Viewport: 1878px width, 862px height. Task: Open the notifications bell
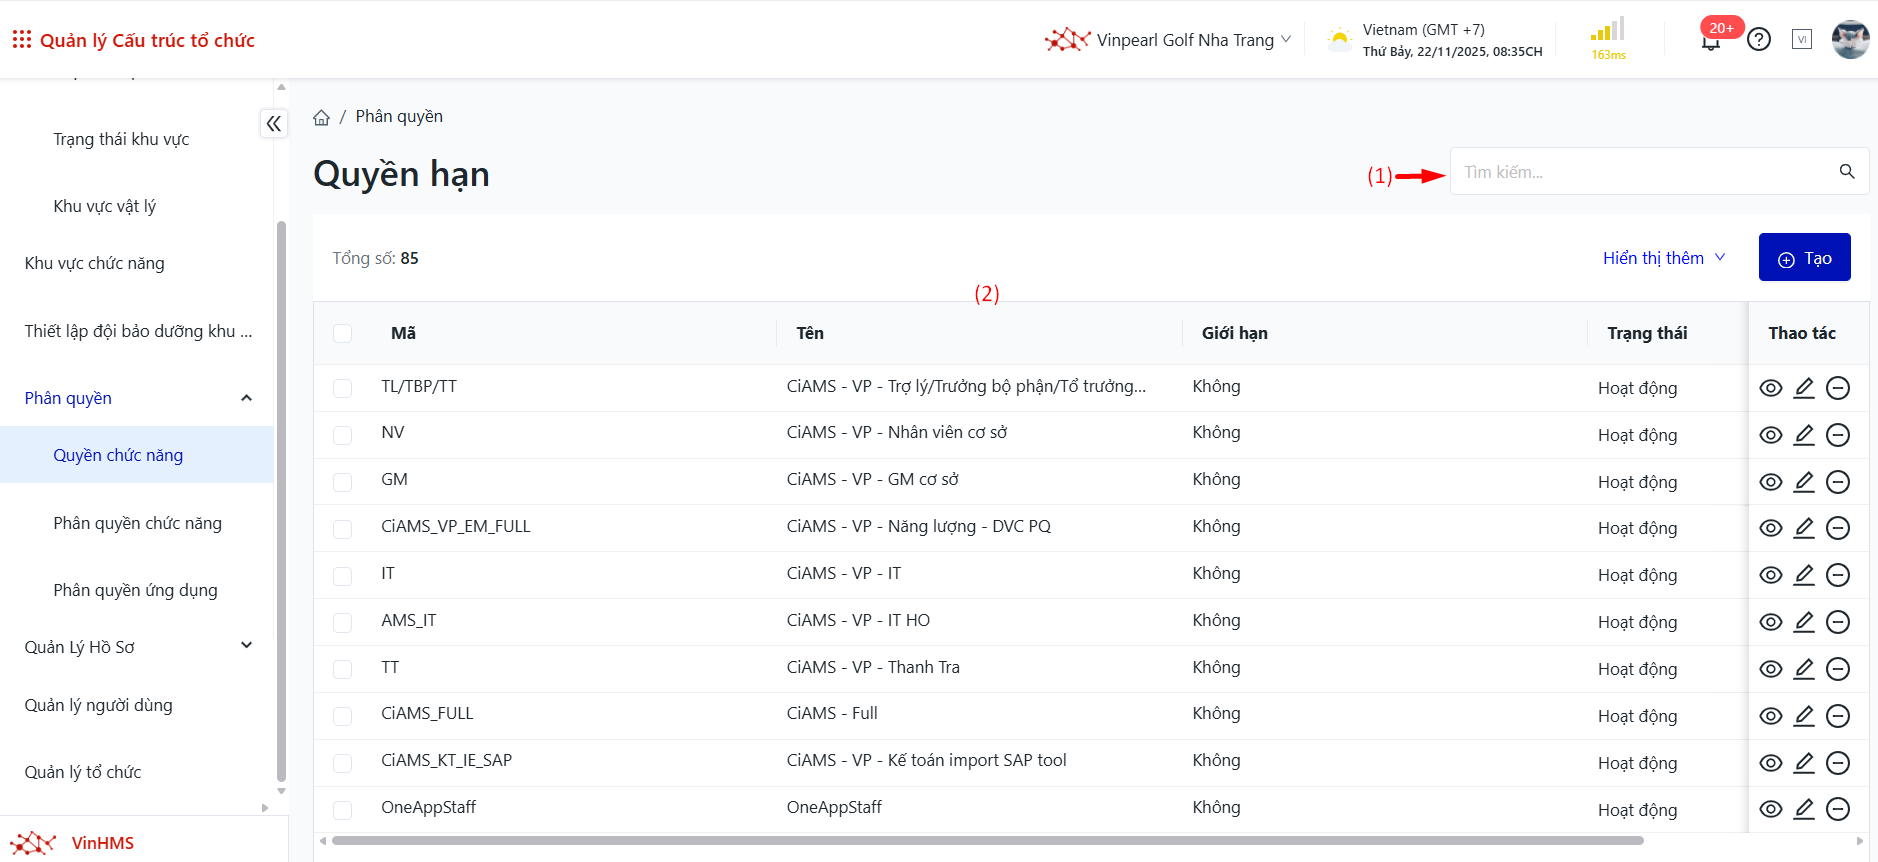point(1711,41)
